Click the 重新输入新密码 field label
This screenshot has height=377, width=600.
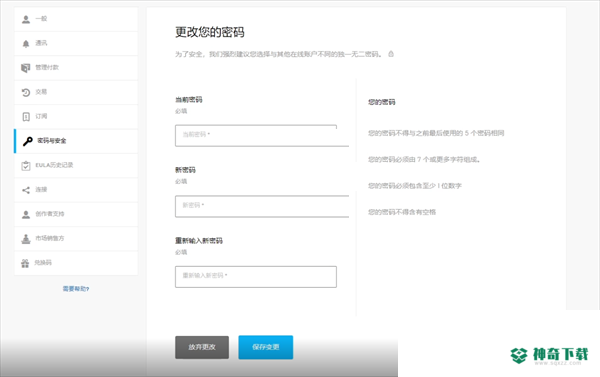coord(199,241)
